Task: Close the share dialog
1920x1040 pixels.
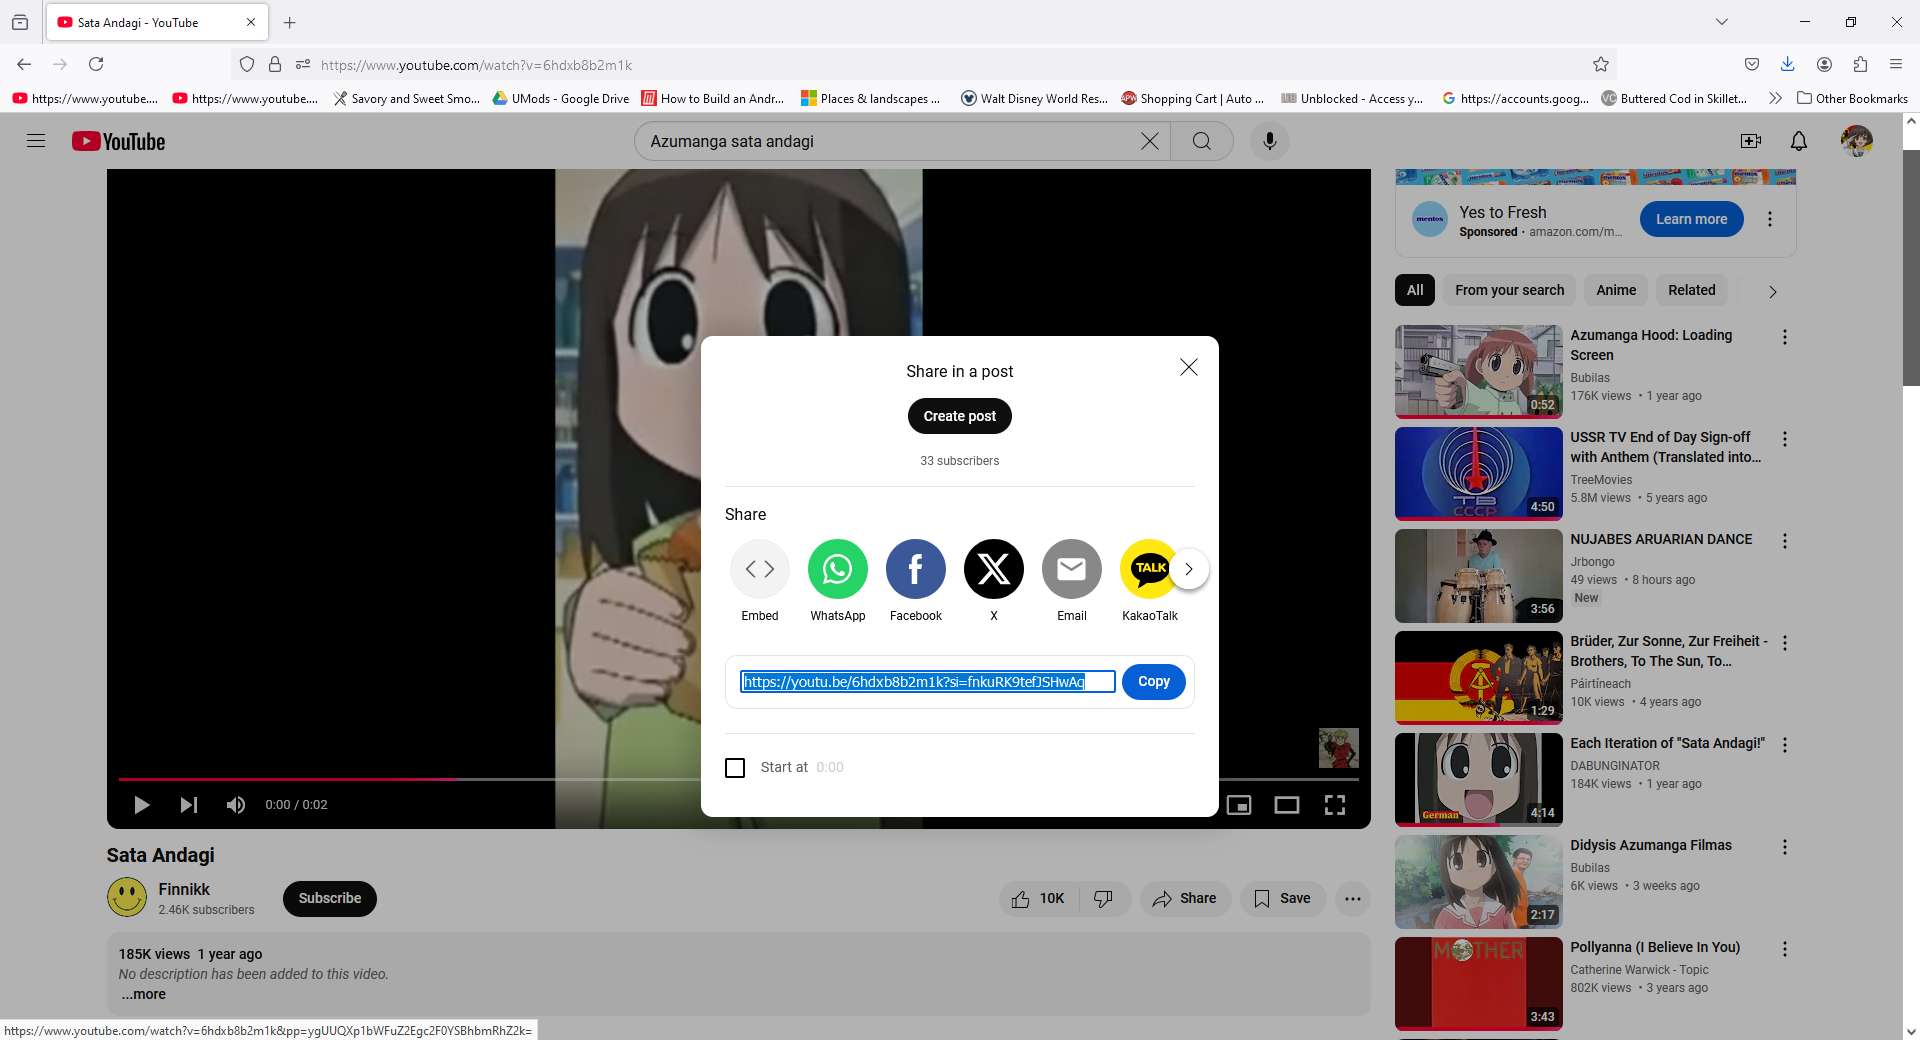Action: [1189, 368]
